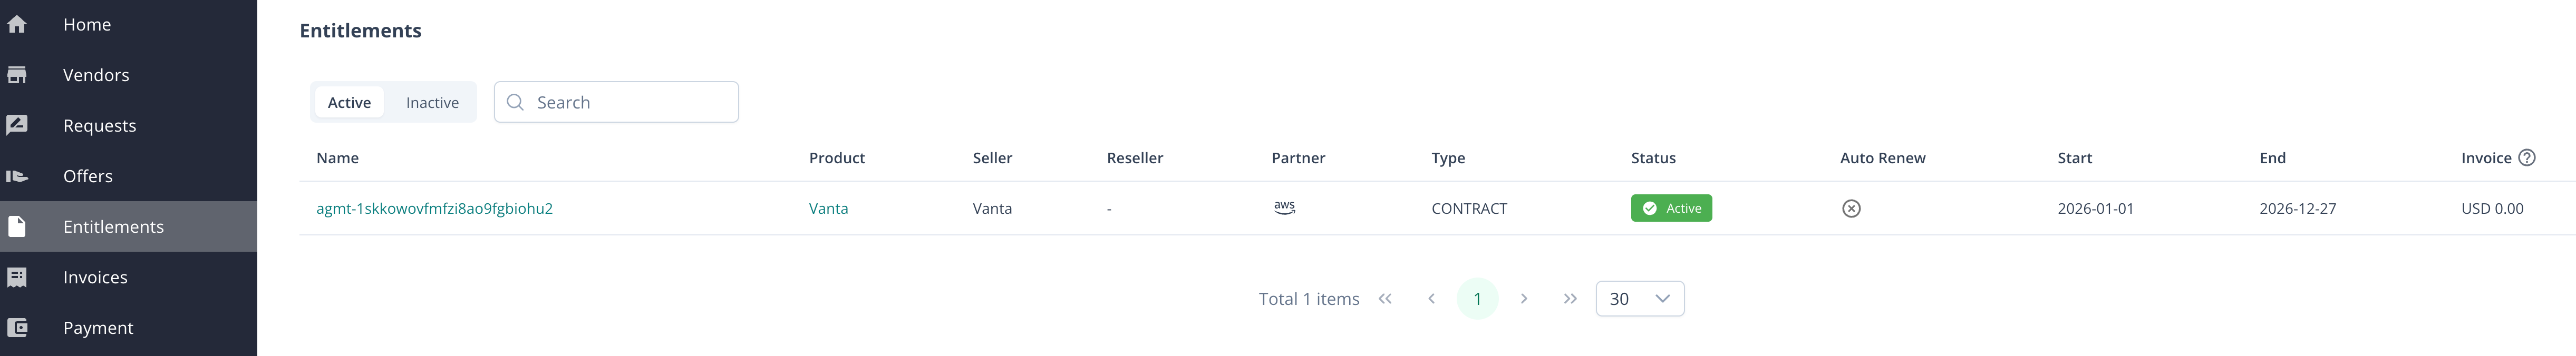Click the Auto Renew disabled X icon
This screenshot has height=356, width=2576.
tap(1851, 208)
